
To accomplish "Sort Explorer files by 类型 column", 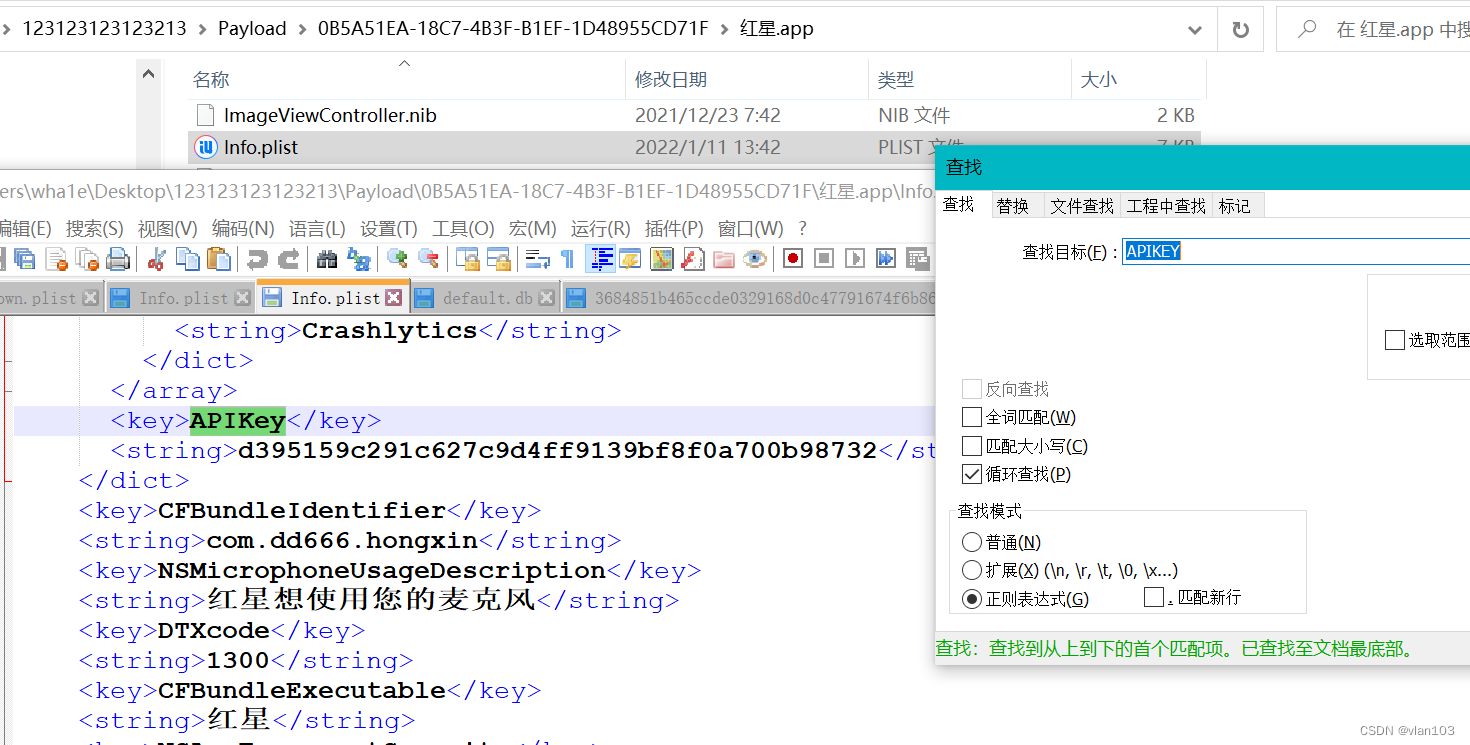I will point(971,79).
